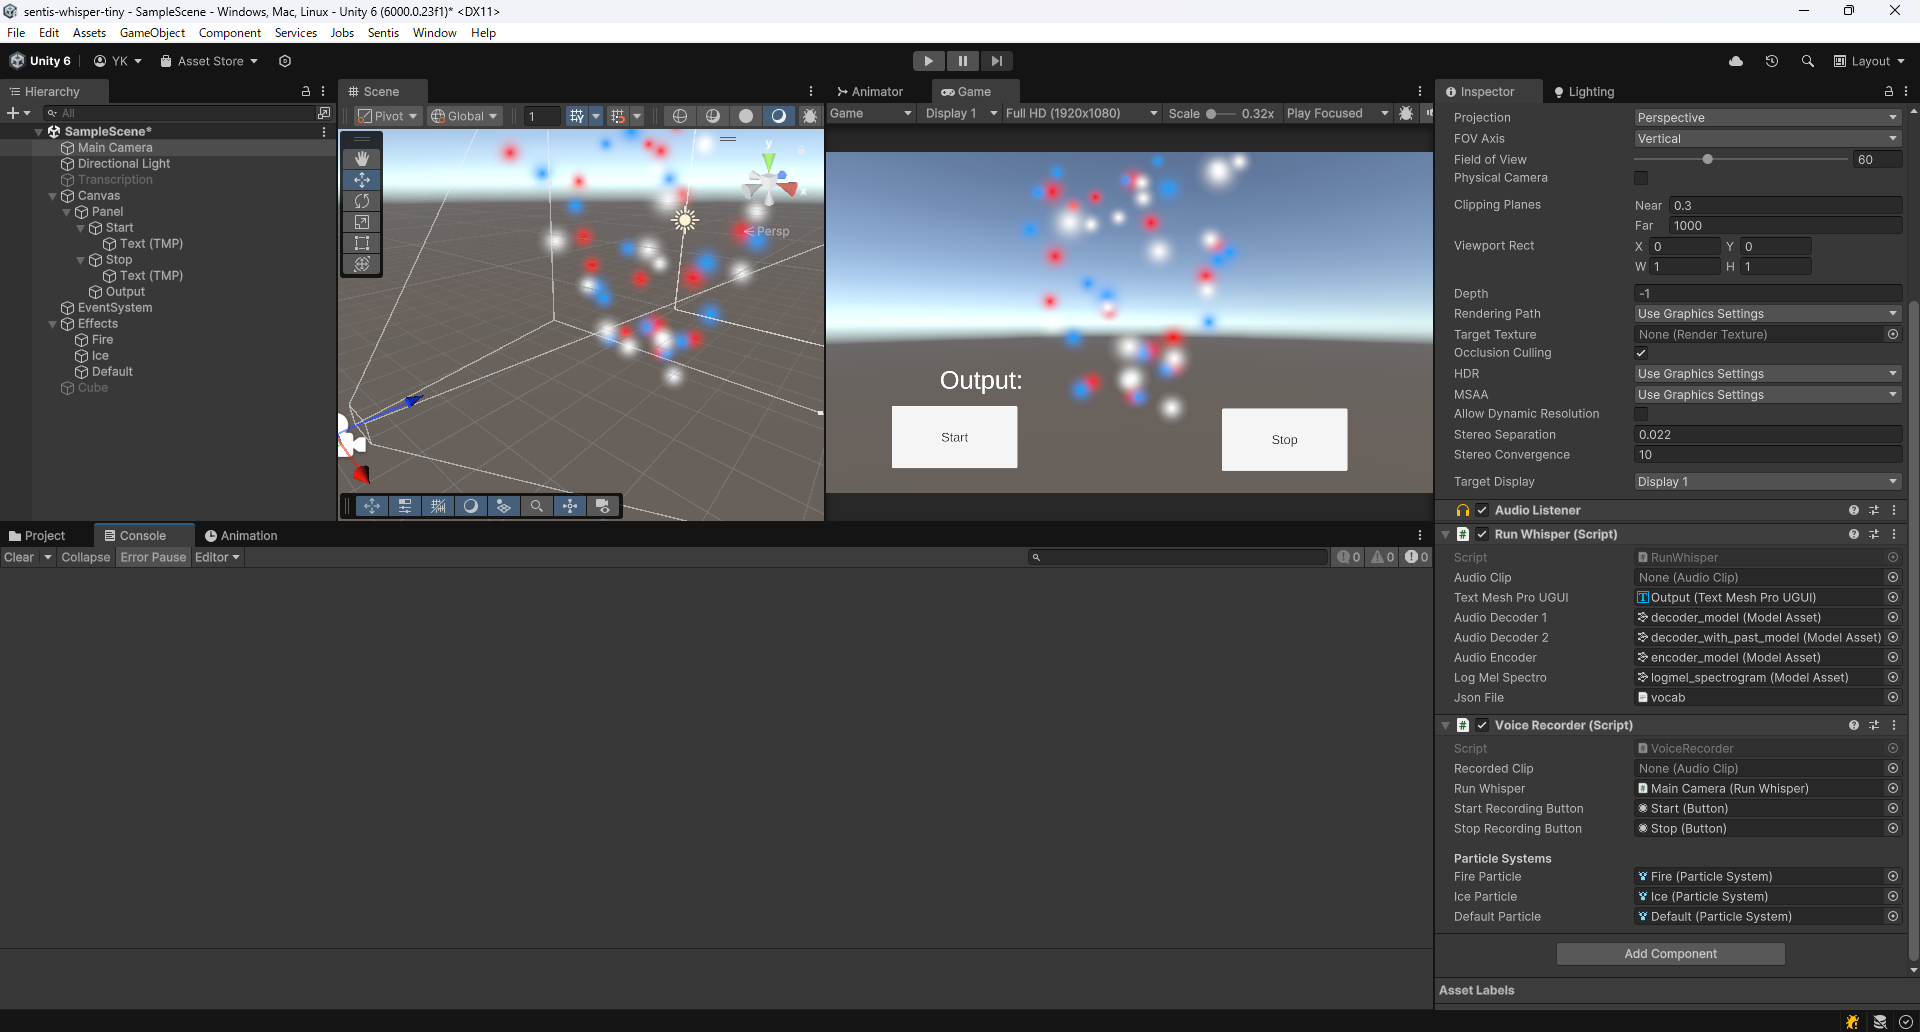Open the MSAA dropdown
Screen dimensions: 1920x1032
1767,394
